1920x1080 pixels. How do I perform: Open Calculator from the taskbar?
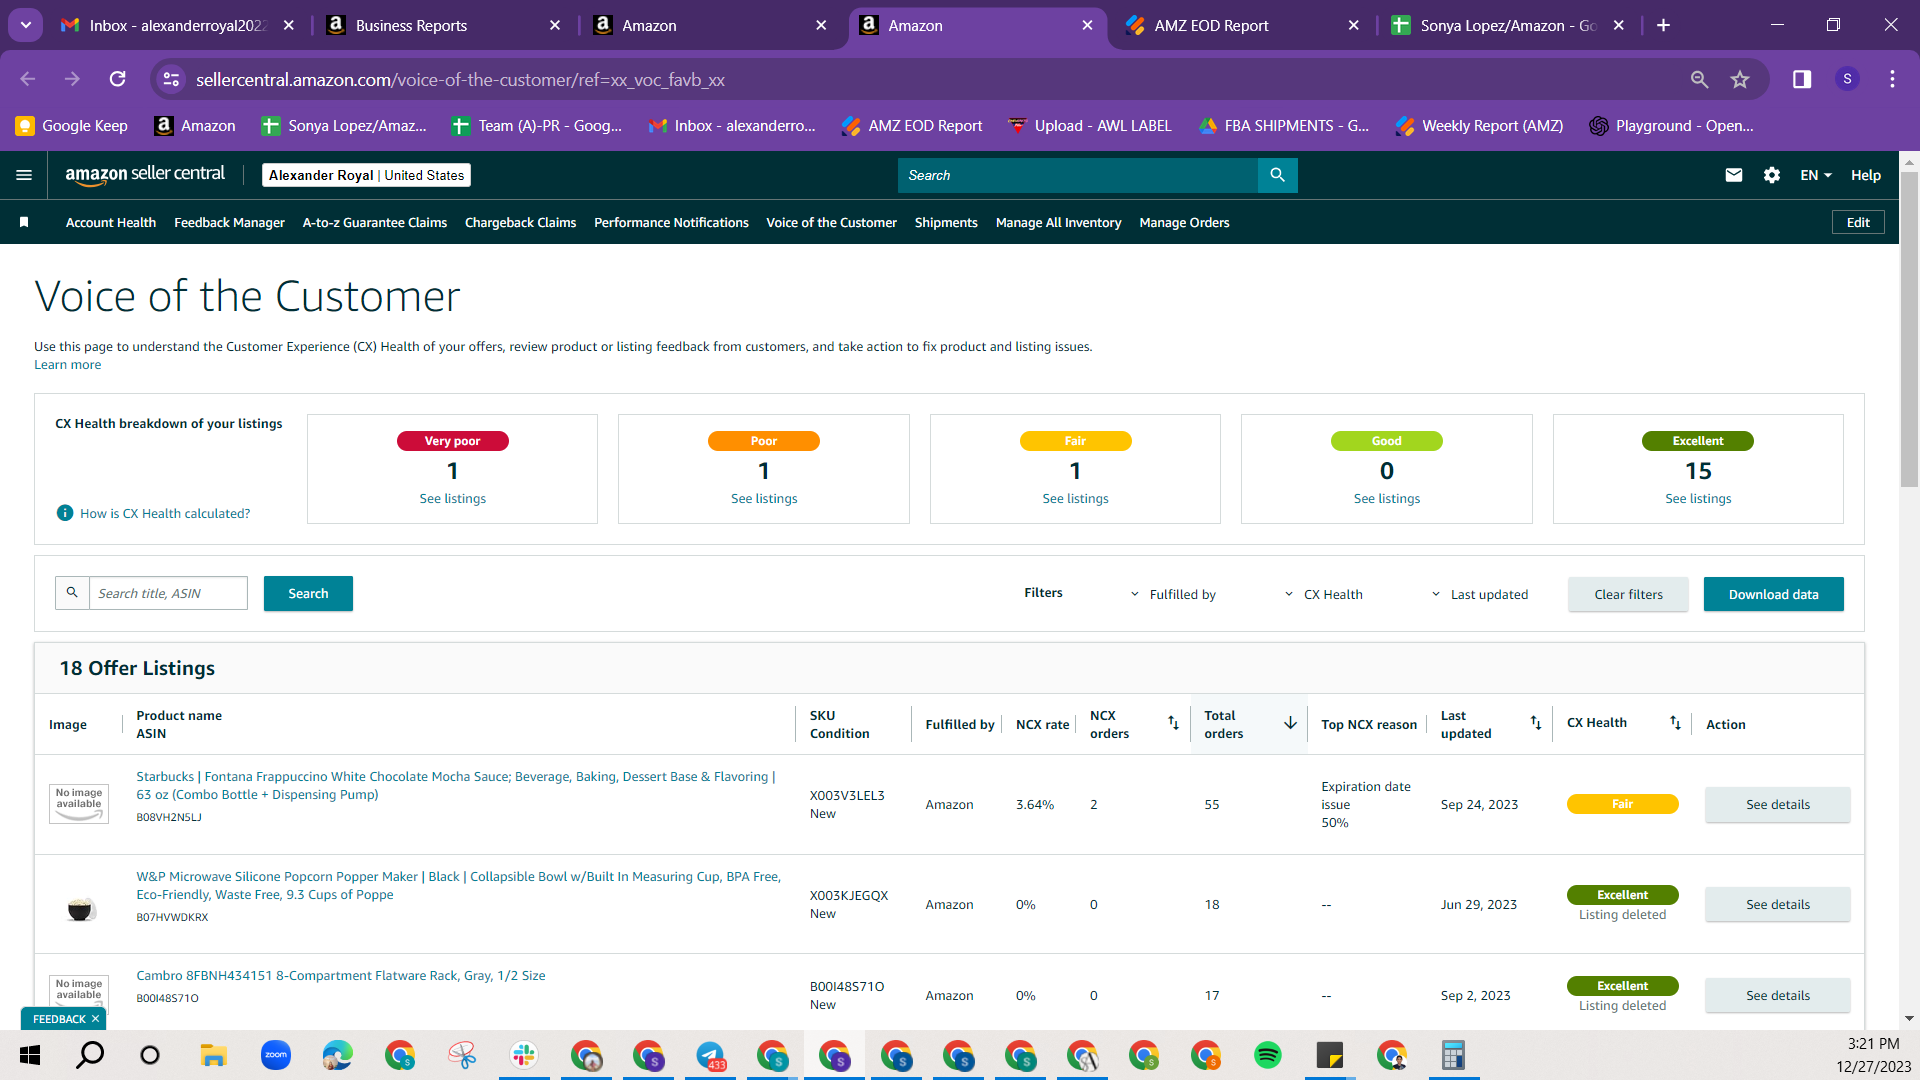(1453, 1055)
